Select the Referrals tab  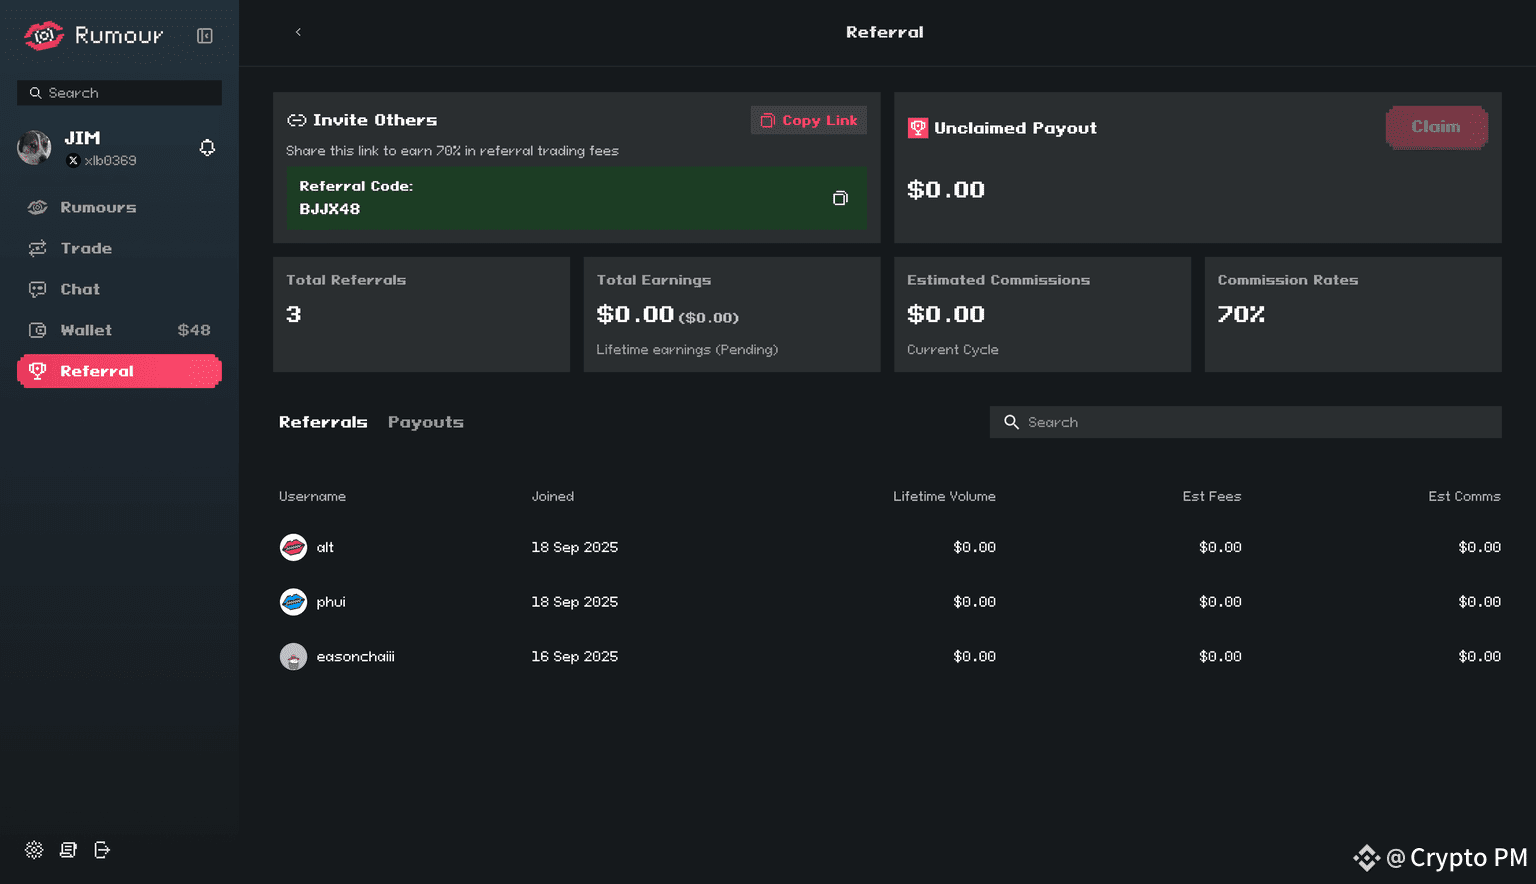323,422
